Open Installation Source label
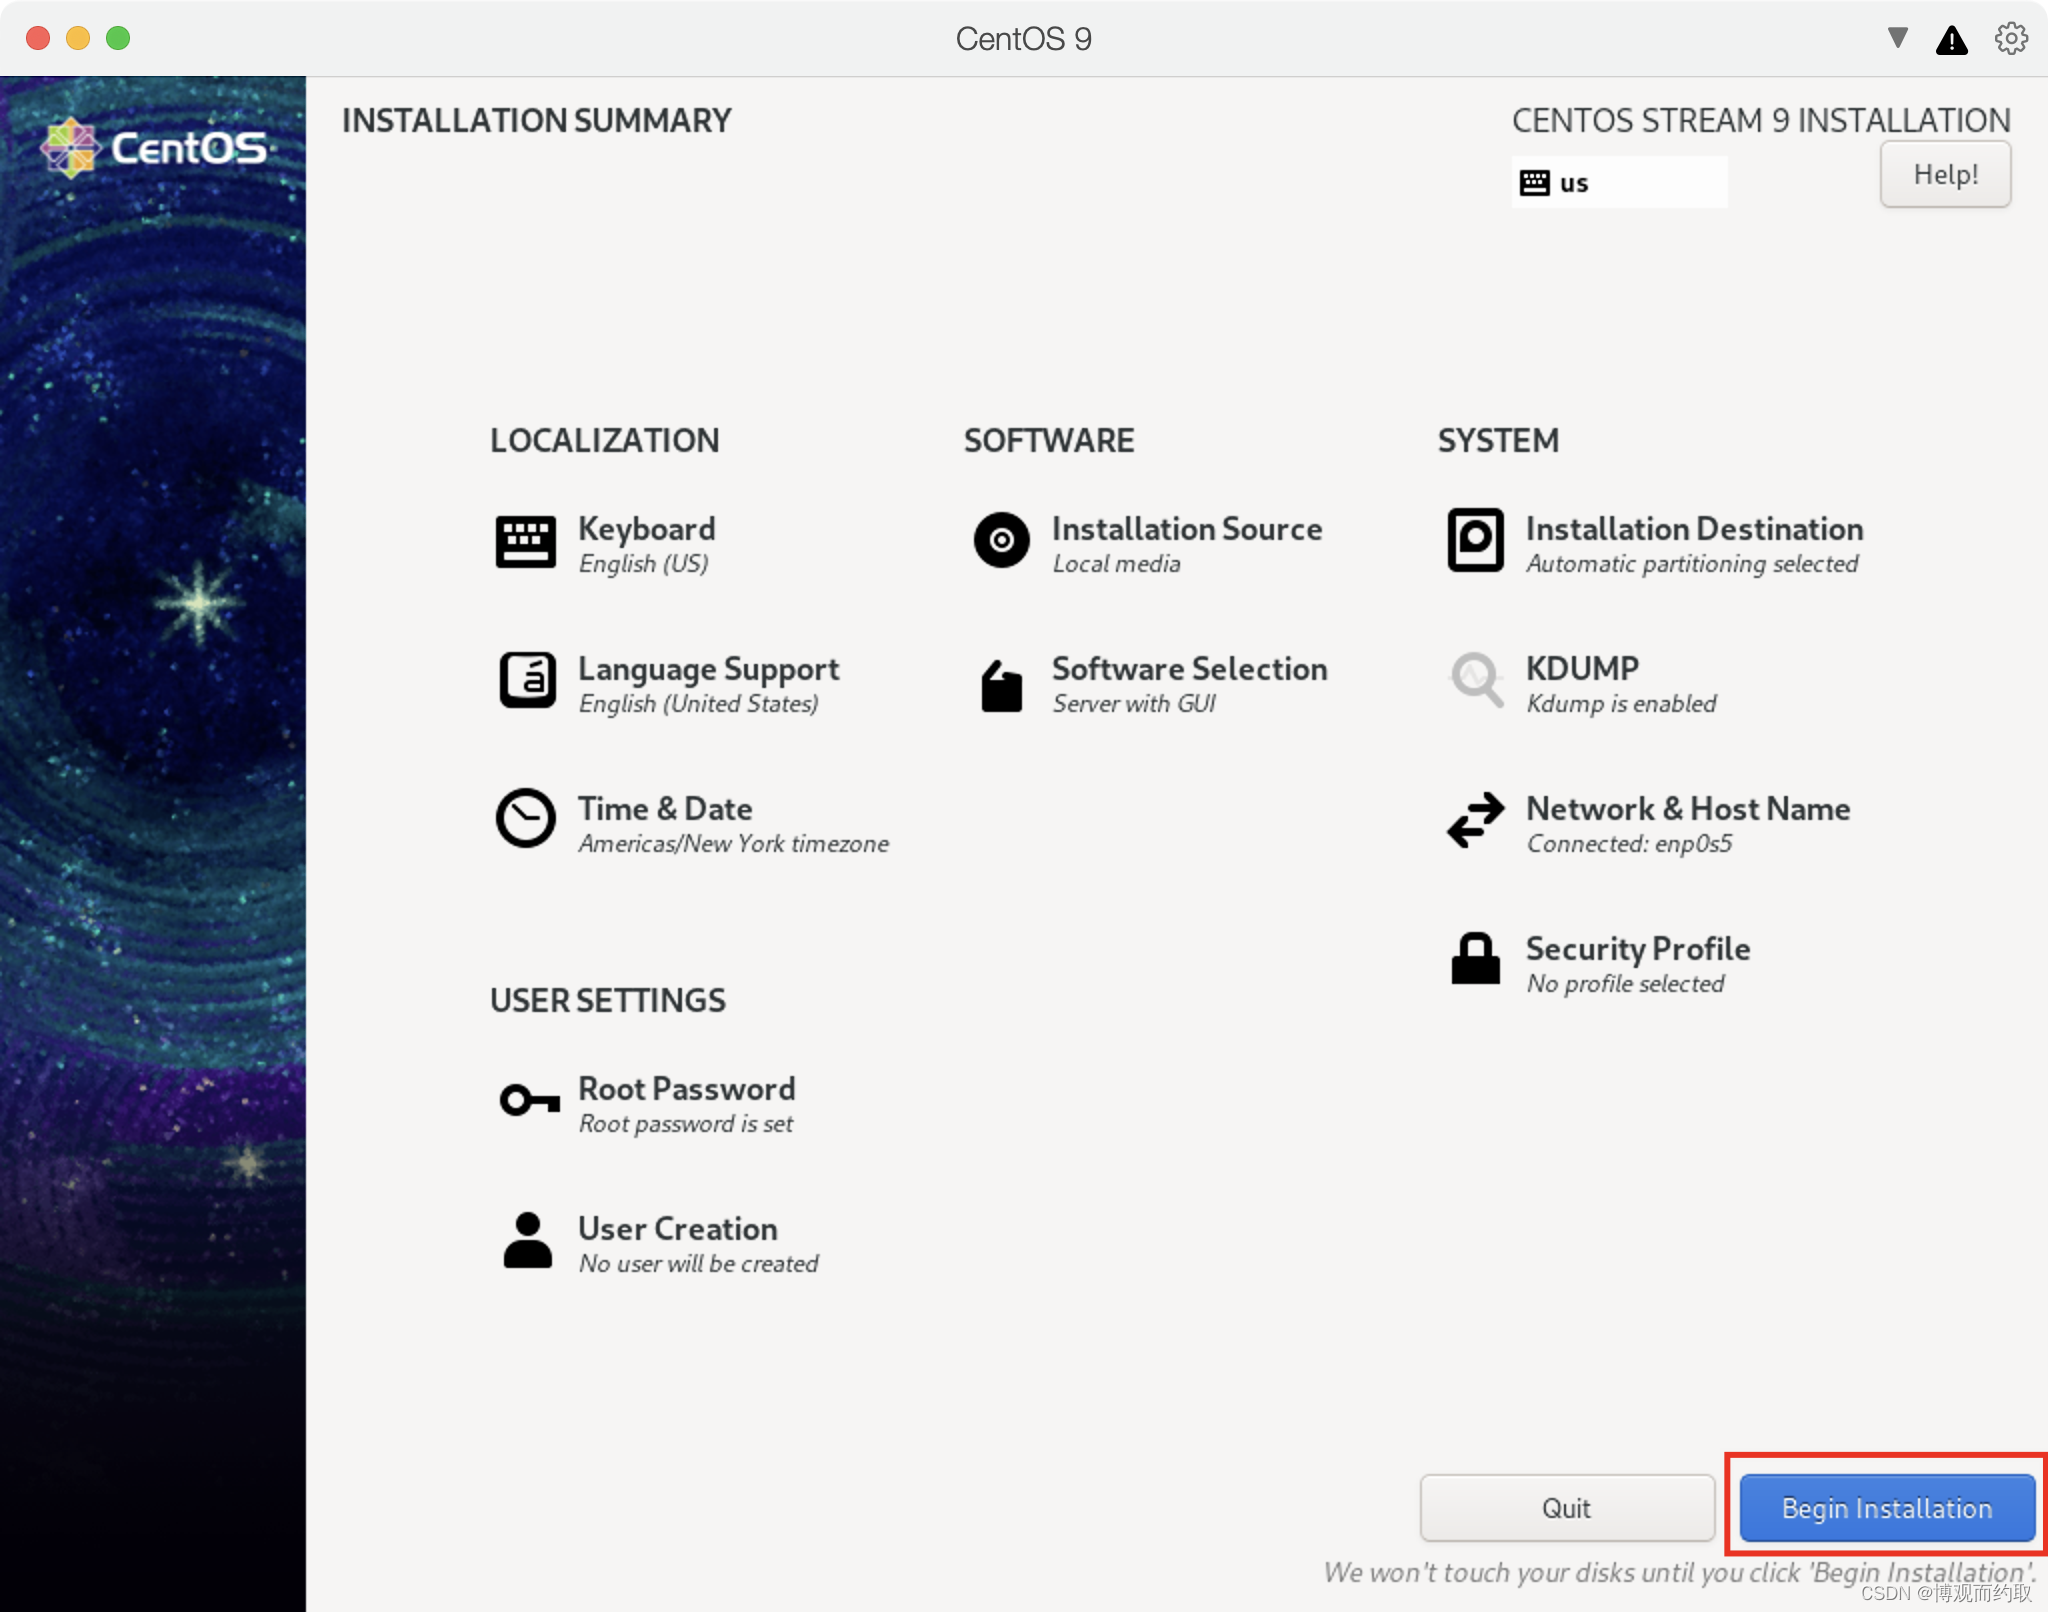 point(1187,528)
